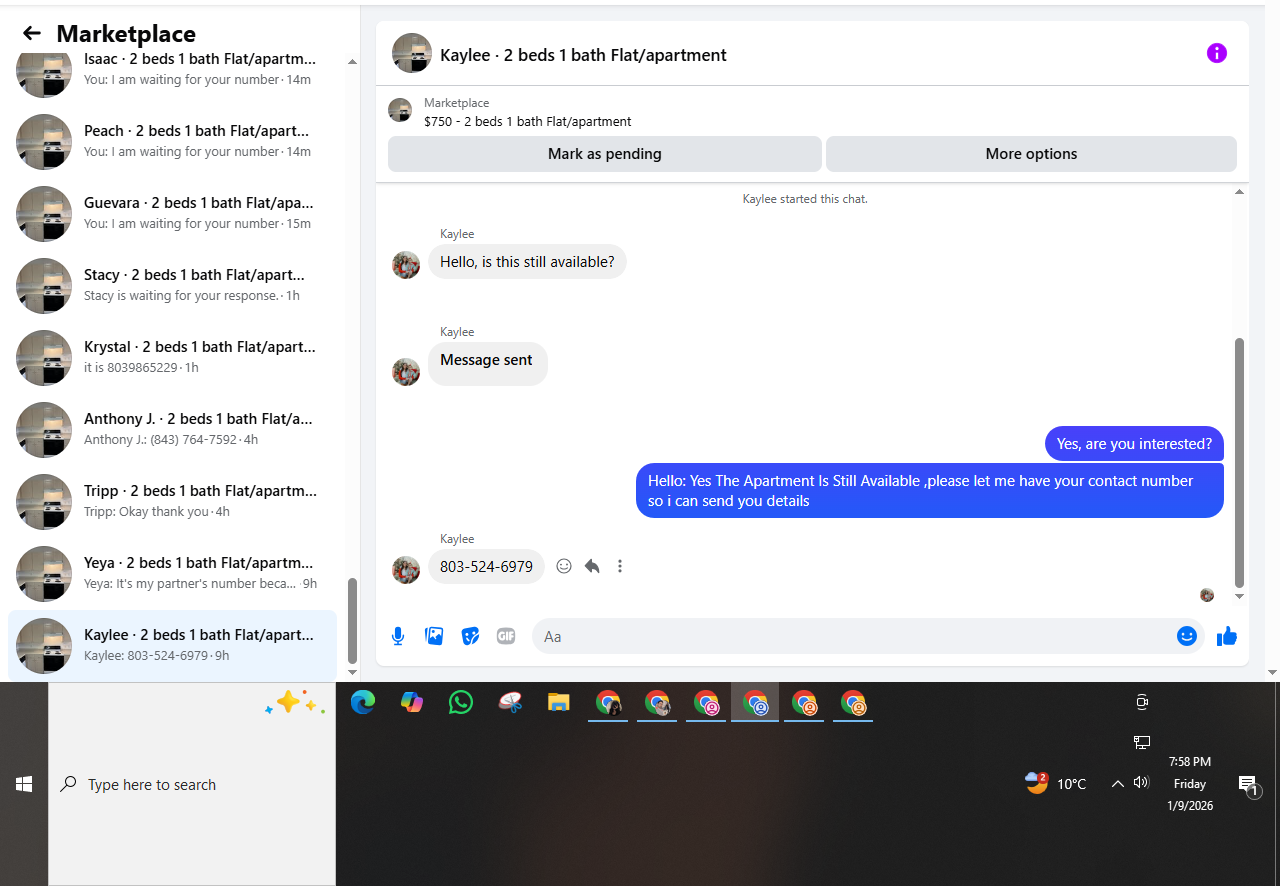Click the 'Hello: Yes The Apartment Is Still Available' message
The height and width of the screenshot is (886, 1280).
point(930,491)
